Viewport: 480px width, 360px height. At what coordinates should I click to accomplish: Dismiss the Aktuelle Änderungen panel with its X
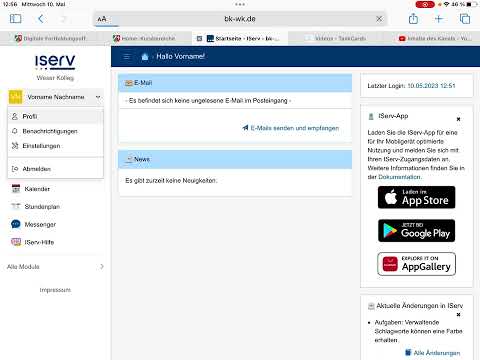[458, 315]
